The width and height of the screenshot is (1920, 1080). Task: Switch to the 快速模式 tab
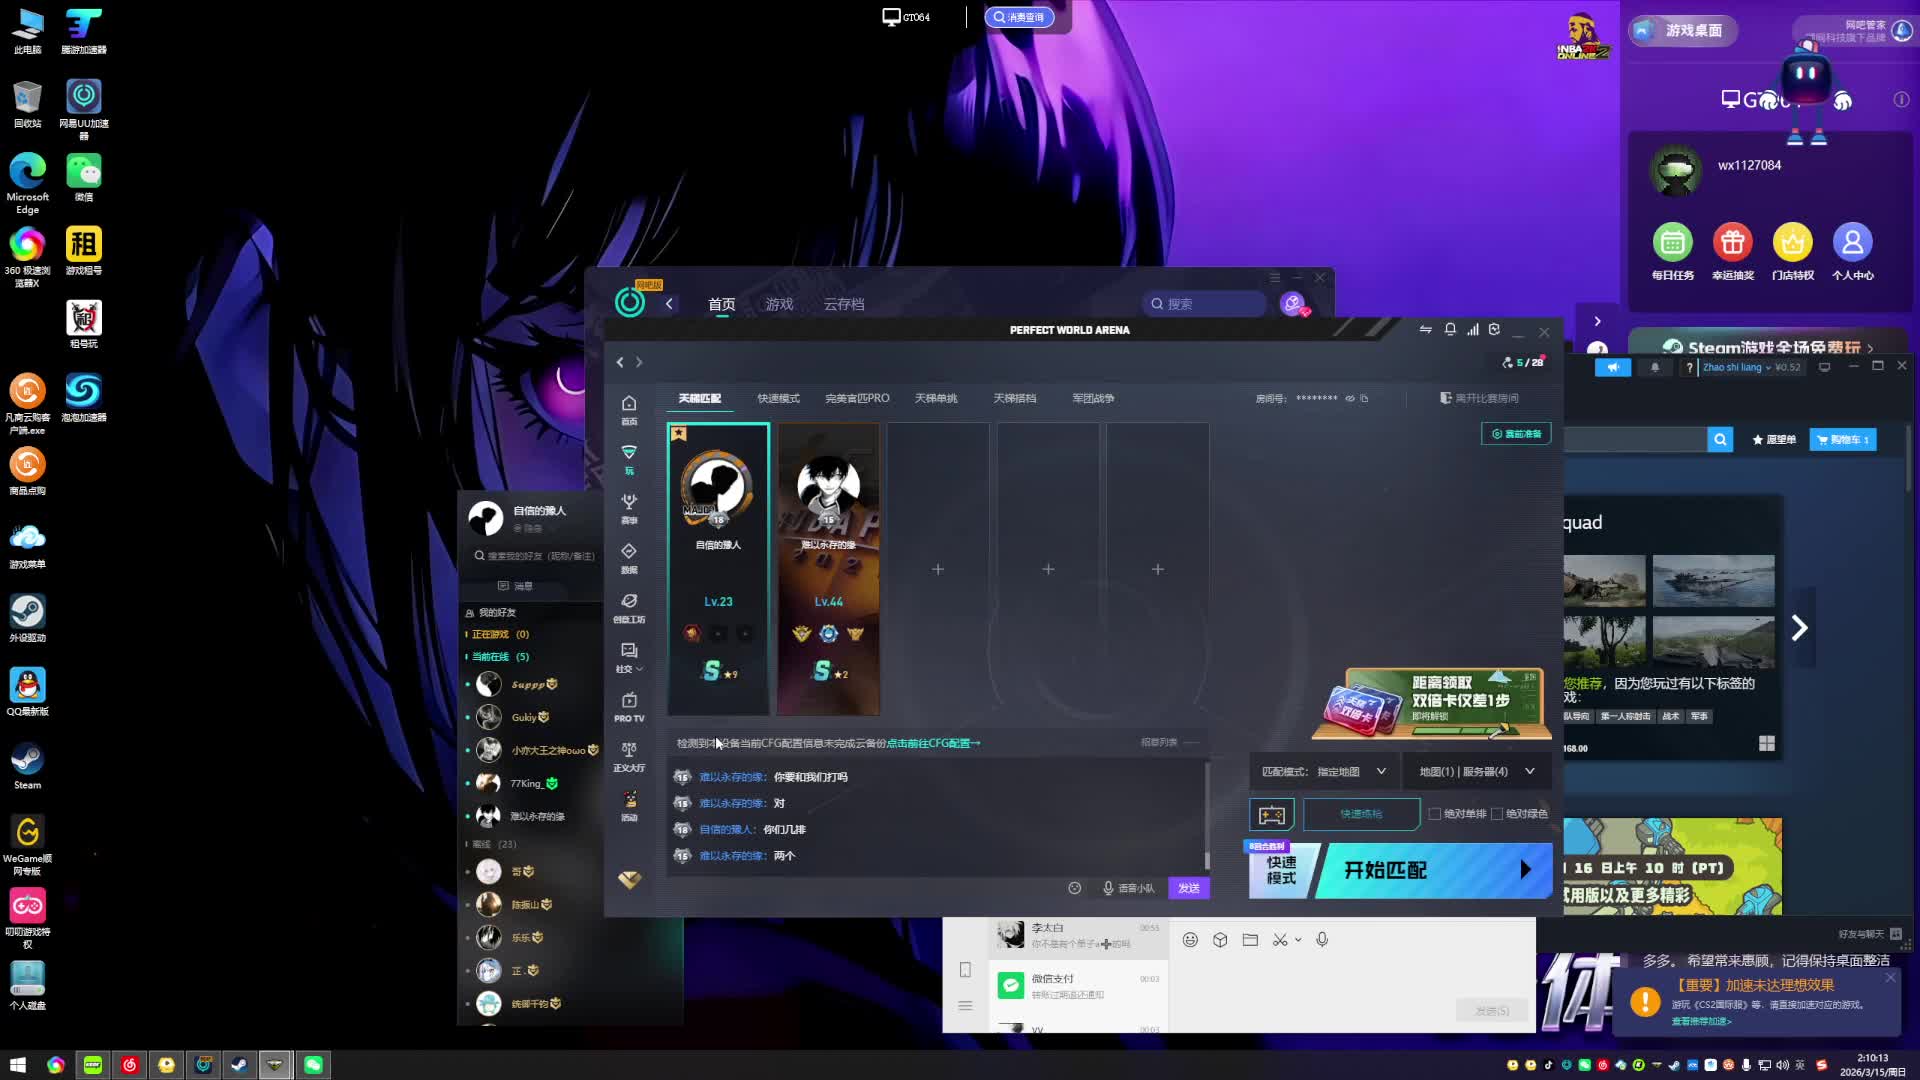point(778,399)
